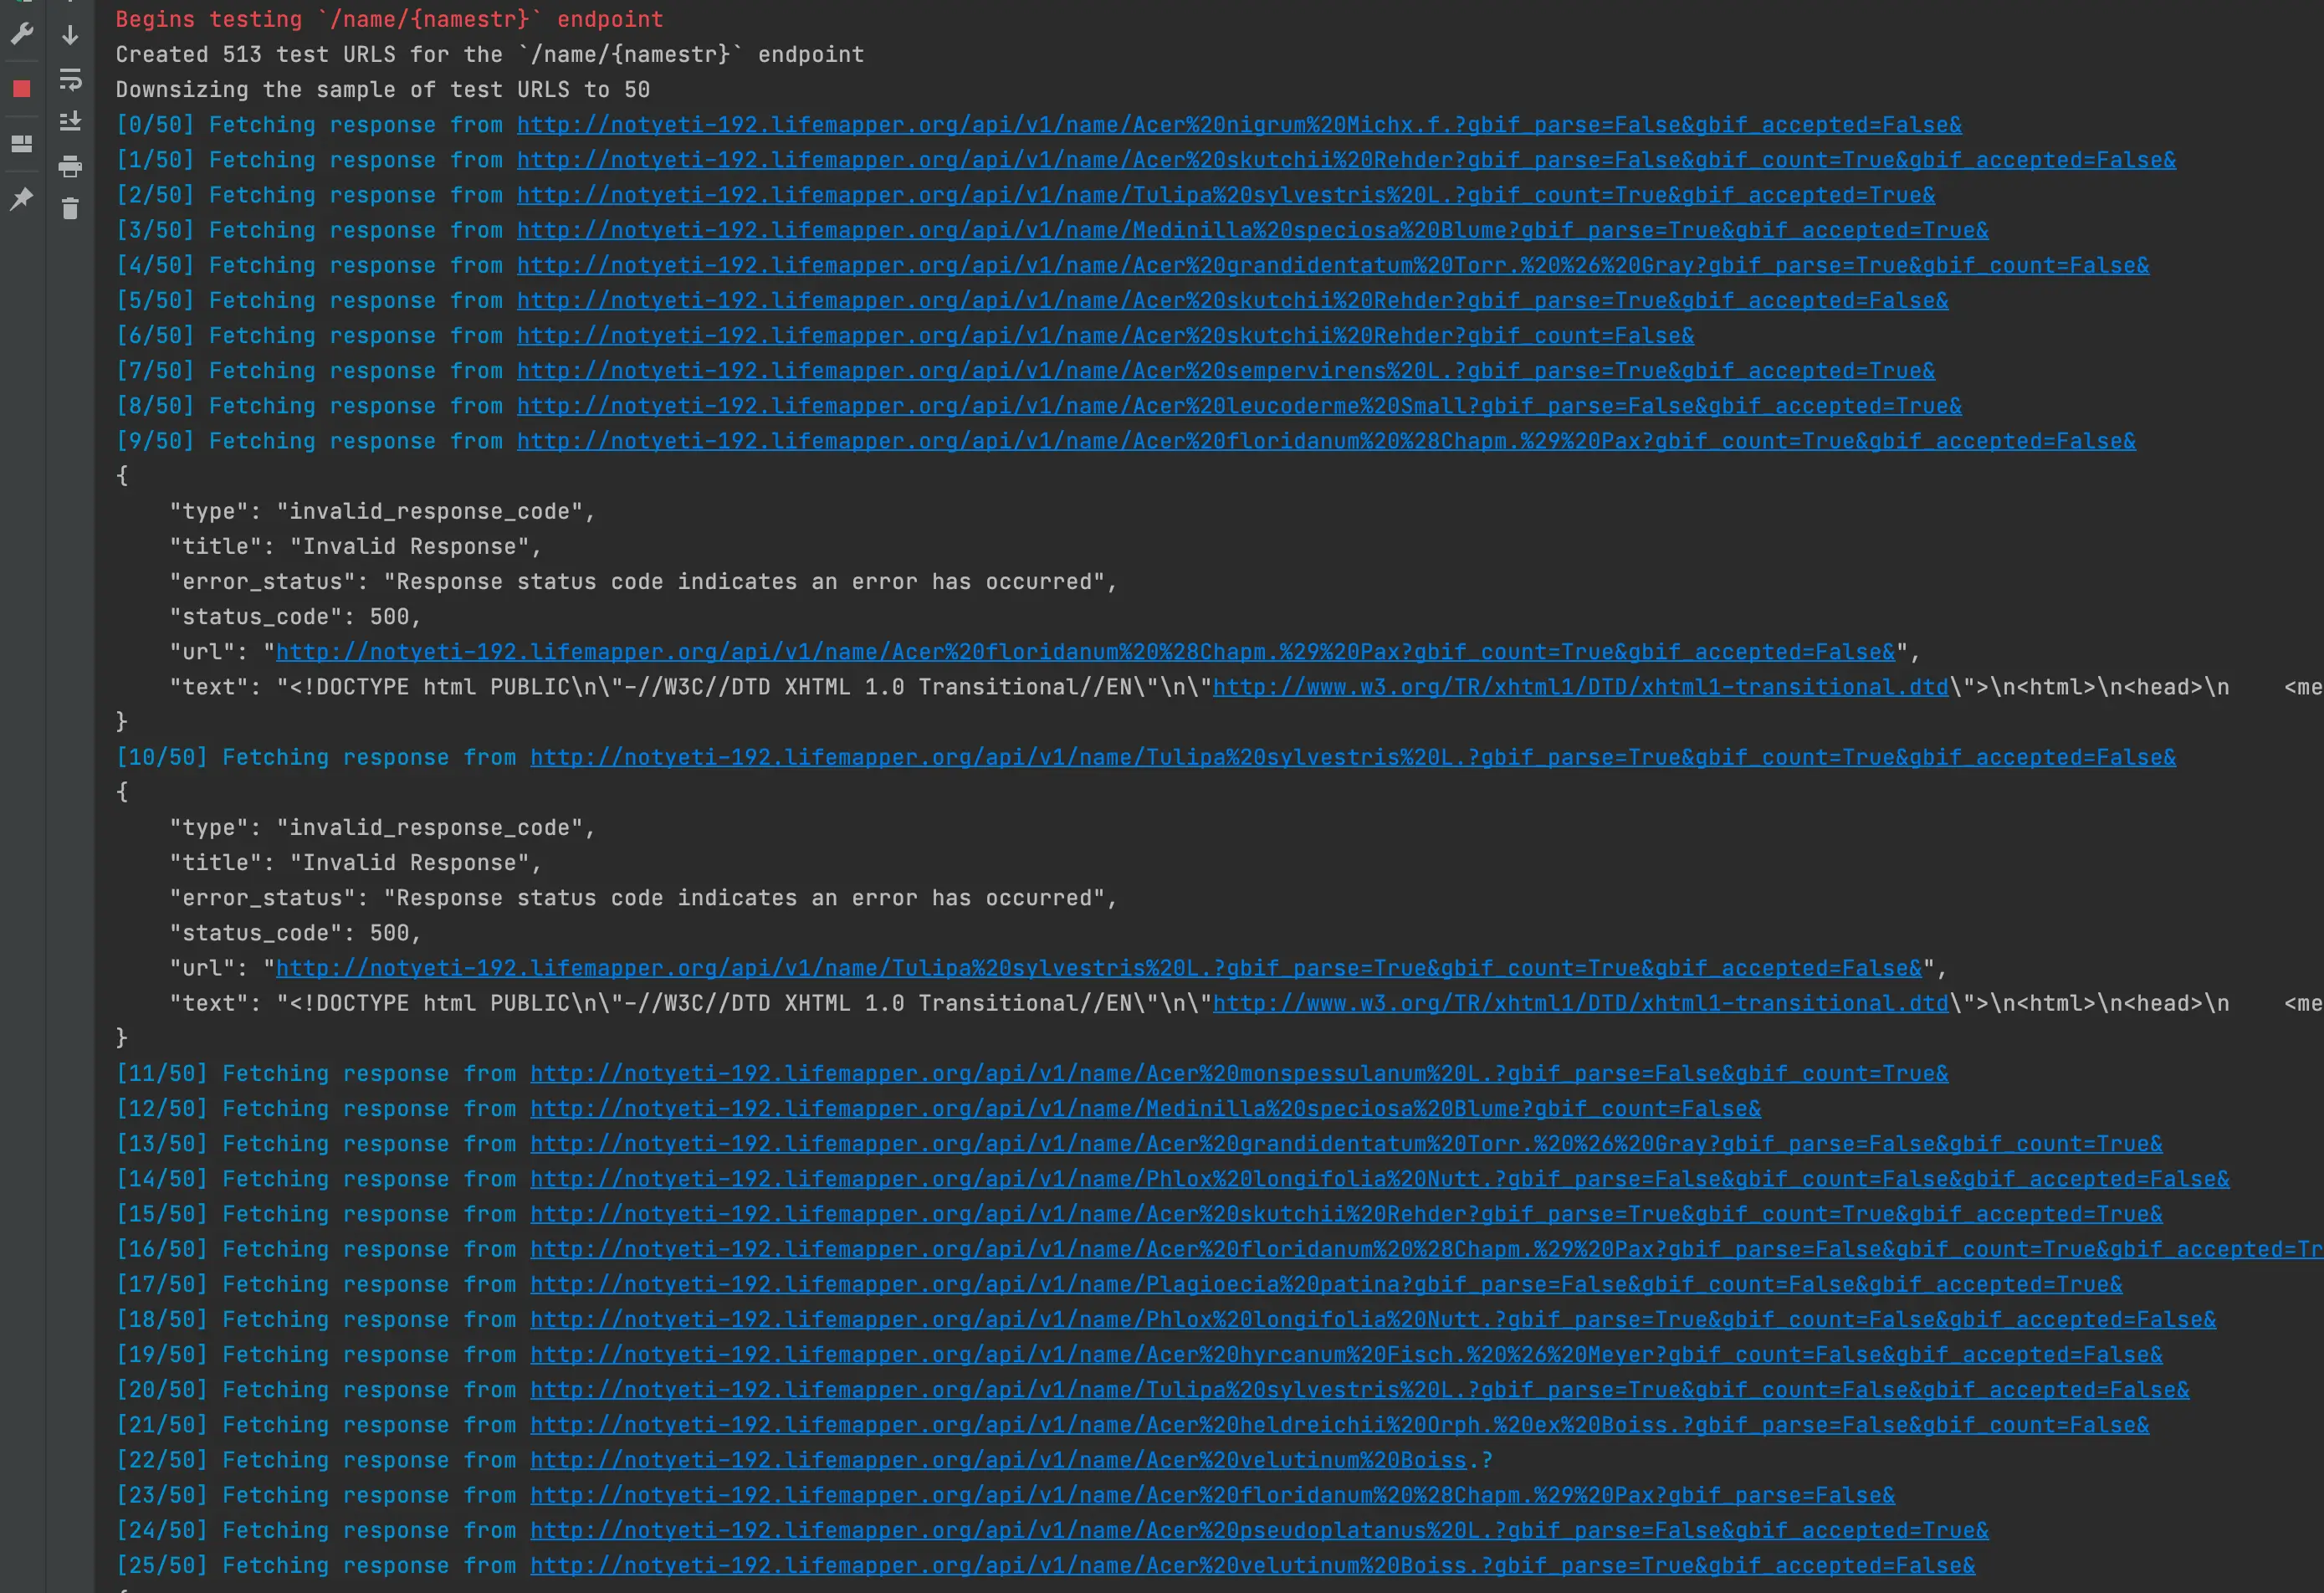Open the [24/50] Acer pseudoplatanus URL
Viewport: 2324px width, 1593px height.
pos(1258,1530)
